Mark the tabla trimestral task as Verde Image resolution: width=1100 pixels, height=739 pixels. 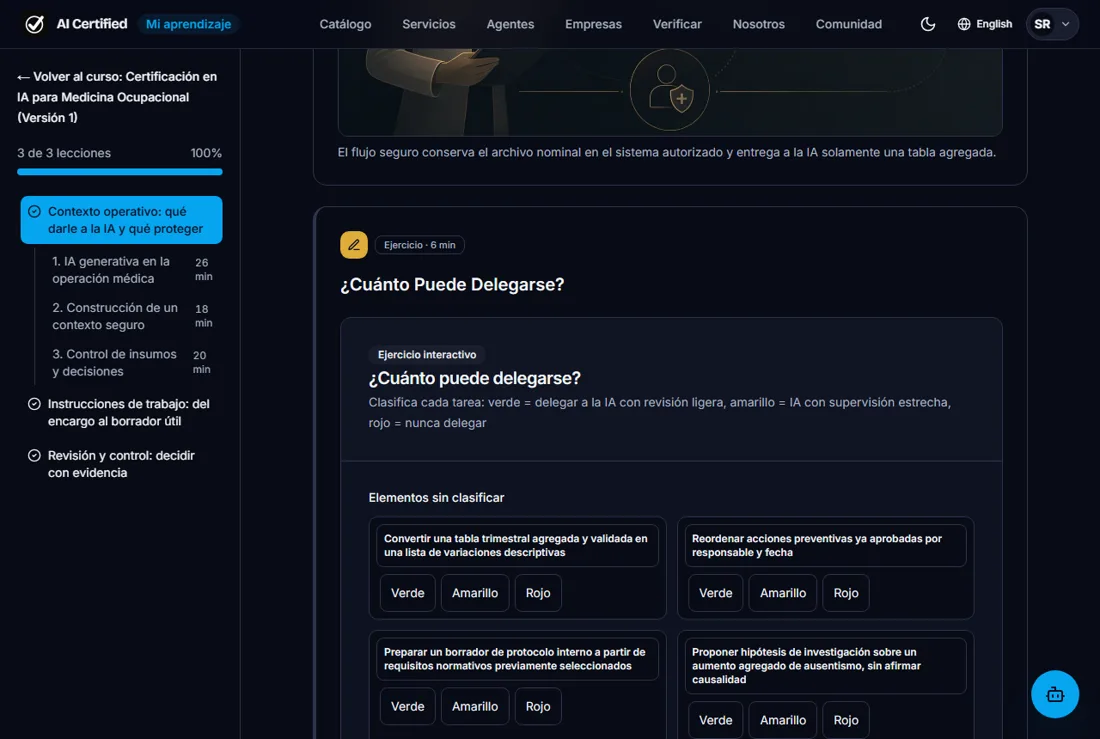[407, 593]
